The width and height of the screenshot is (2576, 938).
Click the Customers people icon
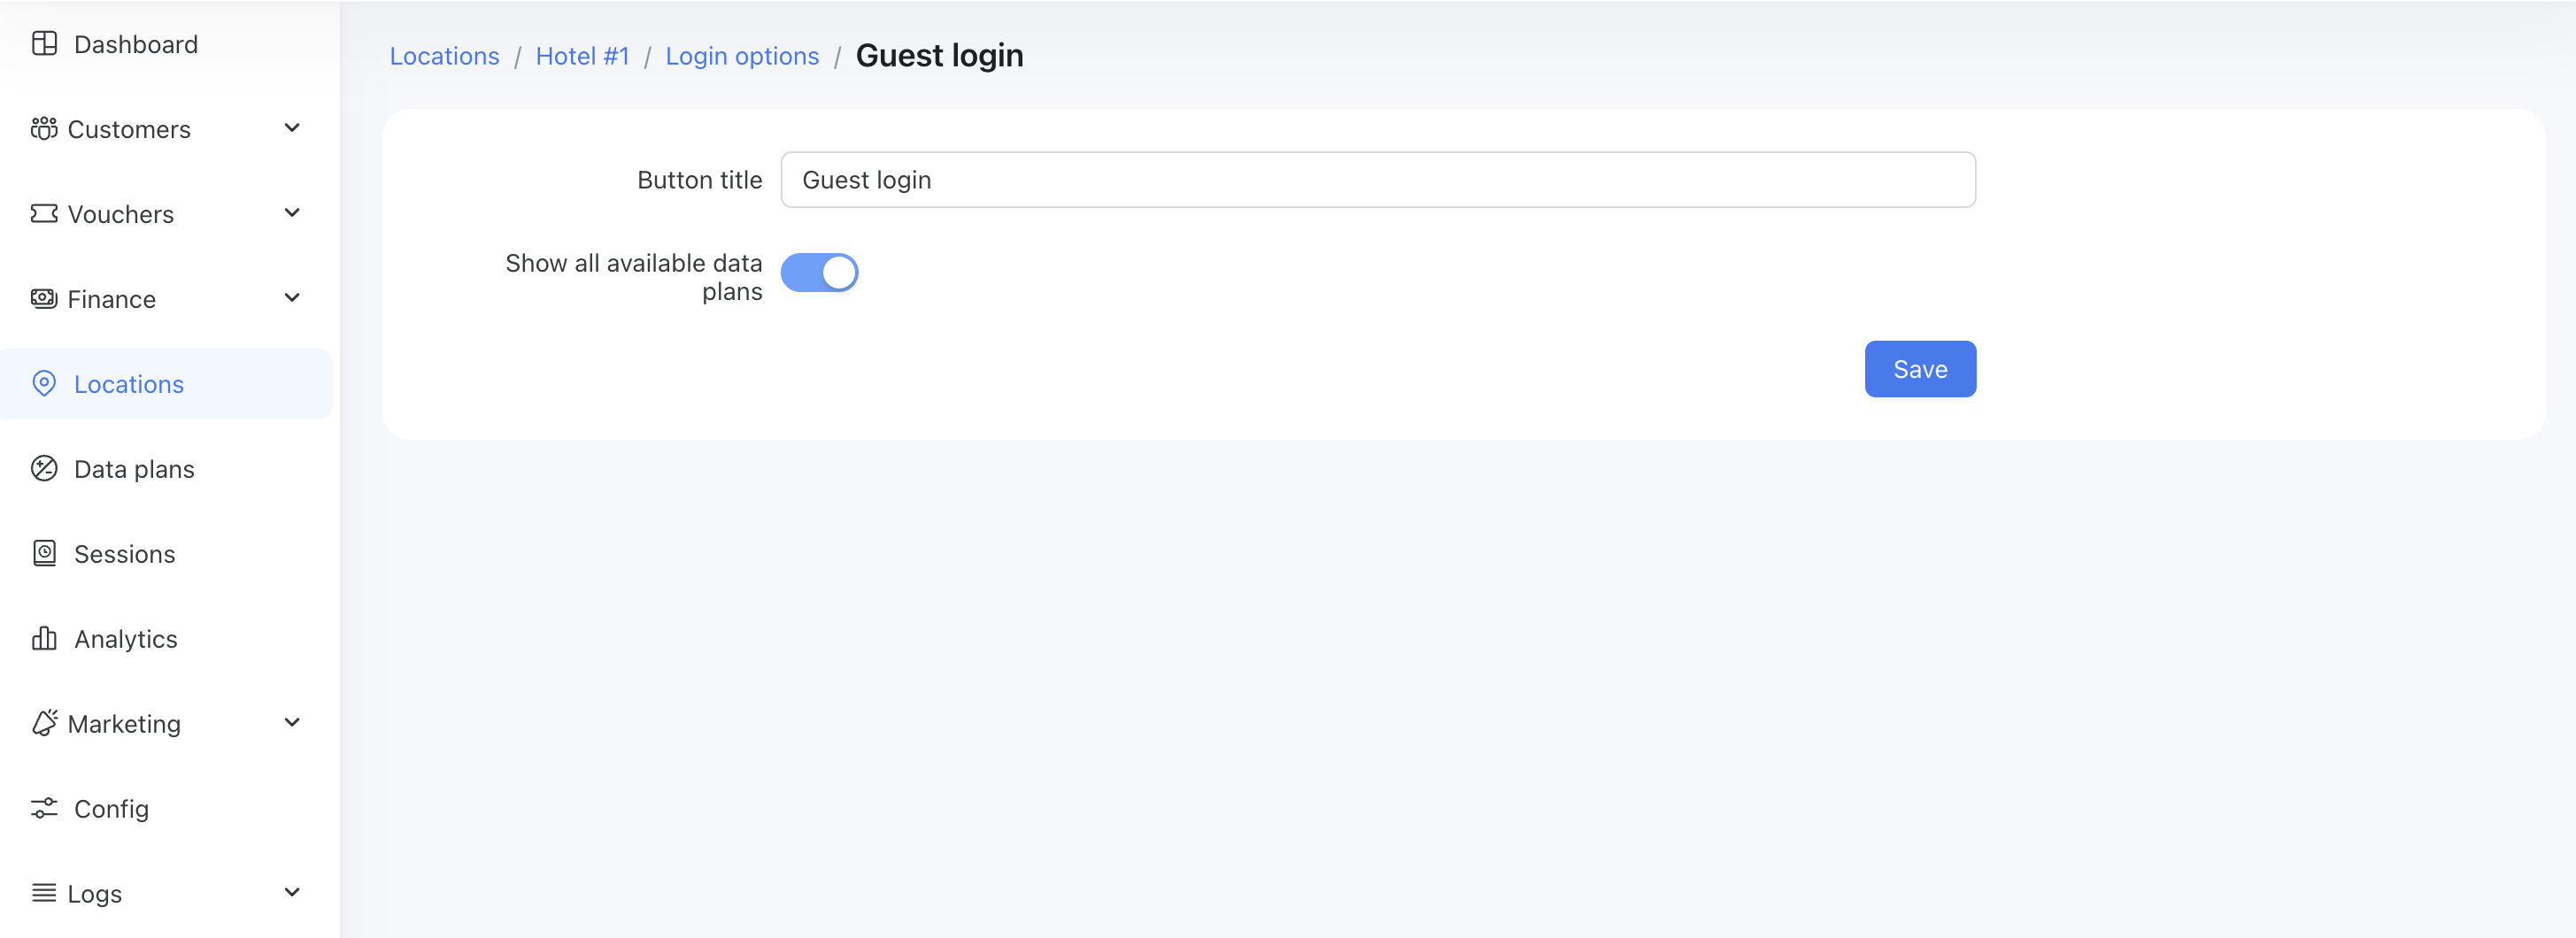pos(44,129)
